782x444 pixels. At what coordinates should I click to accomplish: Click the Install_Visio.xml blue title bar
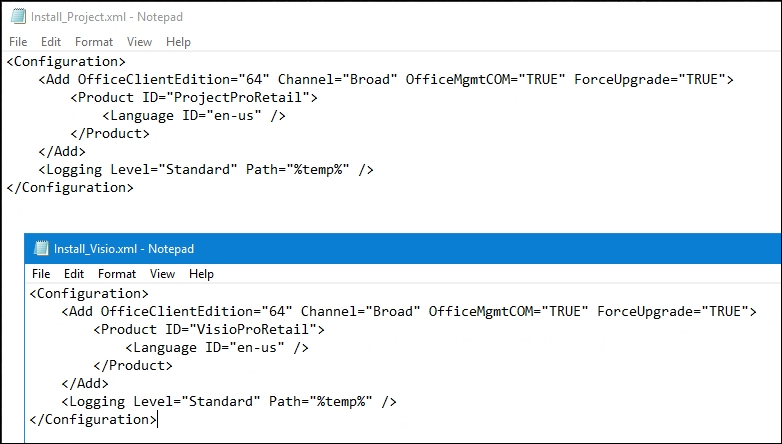(403, 248)
